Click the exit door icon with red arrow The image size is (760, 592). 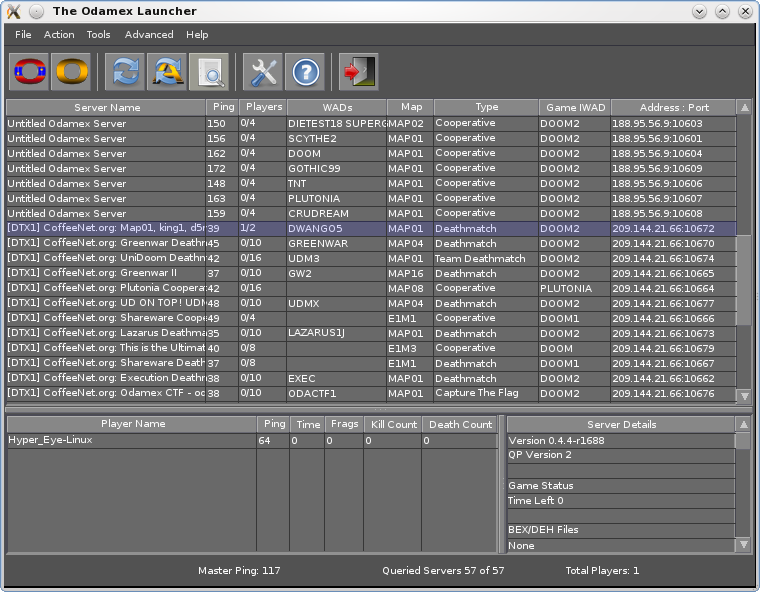point(359,72)
